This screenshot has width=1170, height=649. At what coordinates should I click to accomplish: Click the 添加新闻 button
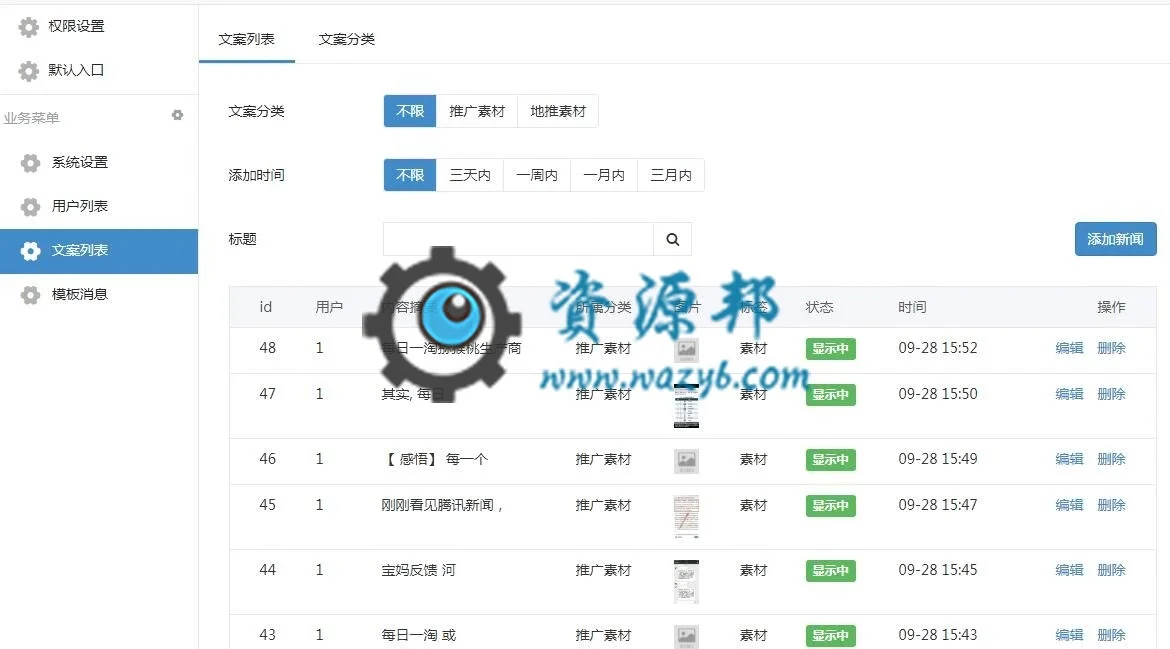(1116, 239)
